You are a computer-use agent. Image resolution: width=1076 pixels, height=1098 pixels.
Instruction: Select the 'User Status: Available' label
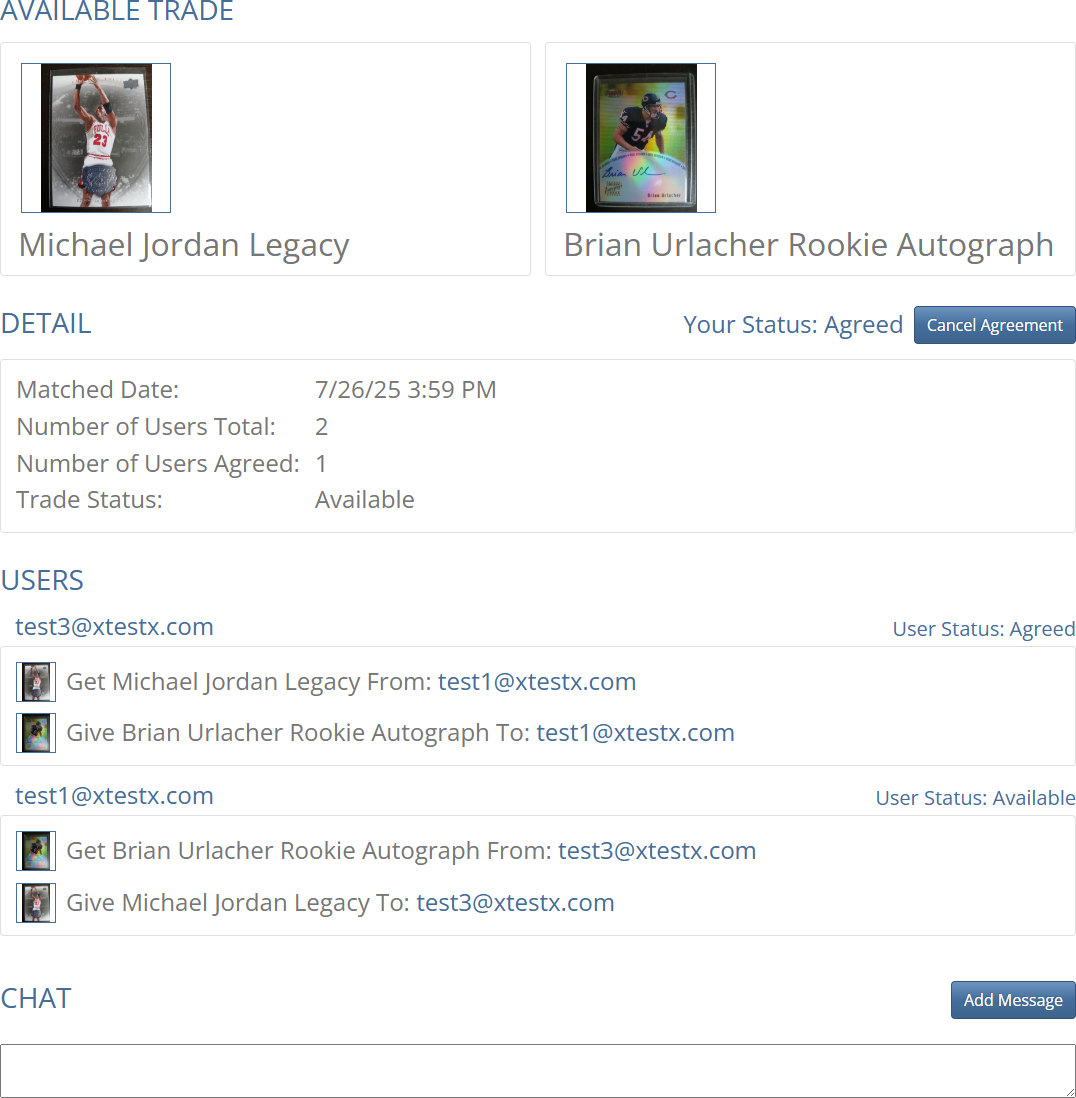[975, 798]
